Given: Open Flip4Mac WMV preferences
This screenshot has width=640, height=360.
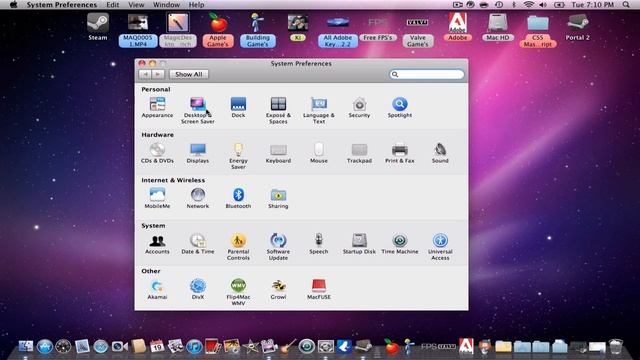Looking at the screenshot, I should pyautogui.click(x=238, y=292).
